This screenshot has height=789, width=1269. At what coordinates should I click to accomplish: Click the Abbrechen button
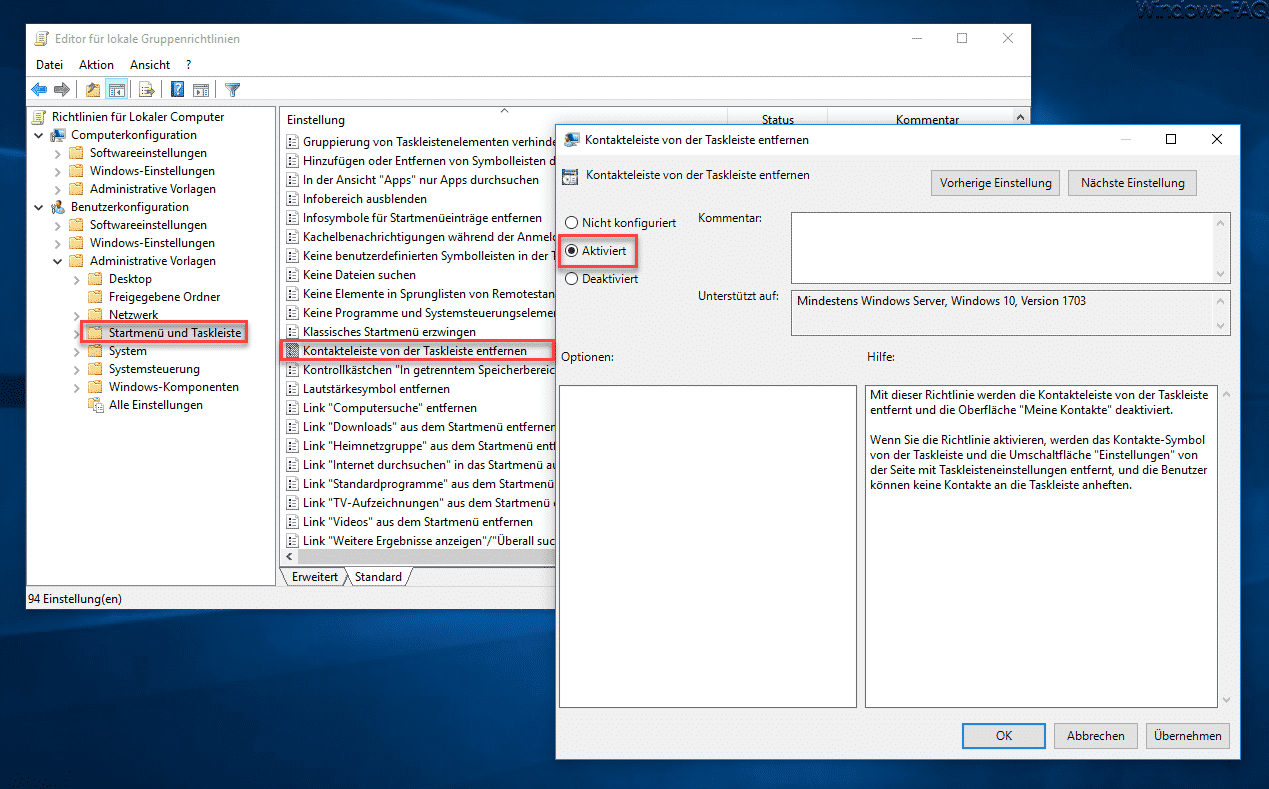click(x=1096, y=736)
